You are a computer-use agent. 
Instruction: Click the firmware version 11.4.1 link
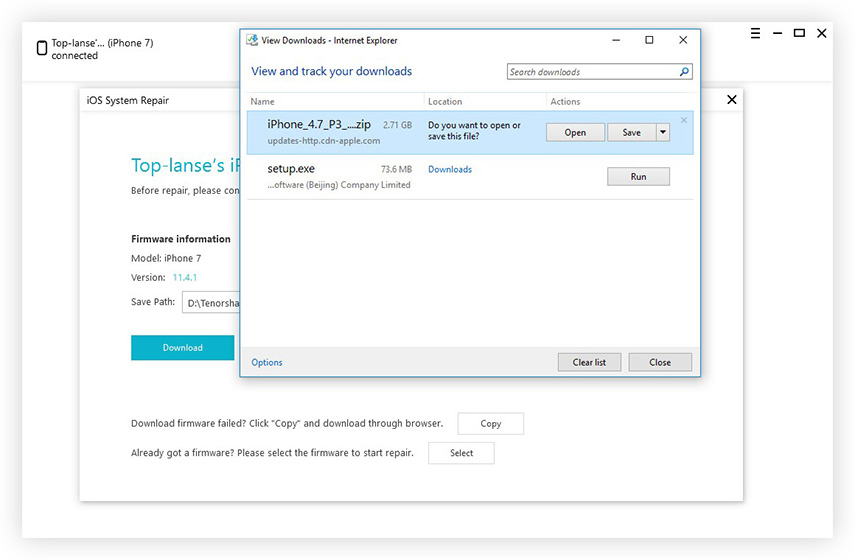click(185, 278)
